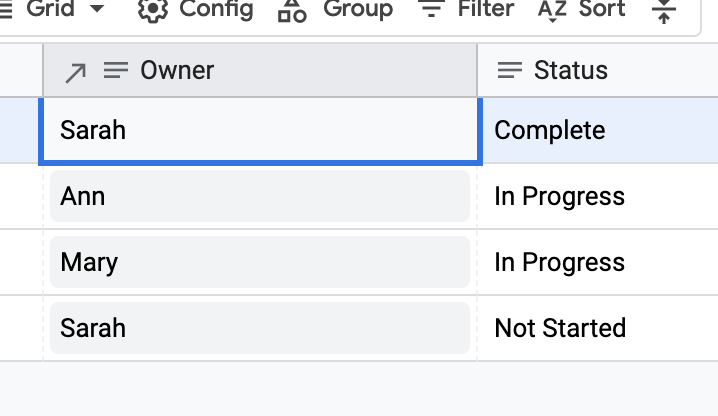Image resolution: width=718 pixels, height=416 pixels.
Task: Open the Mary owner dropdown cell
Action: click(259, 262)
